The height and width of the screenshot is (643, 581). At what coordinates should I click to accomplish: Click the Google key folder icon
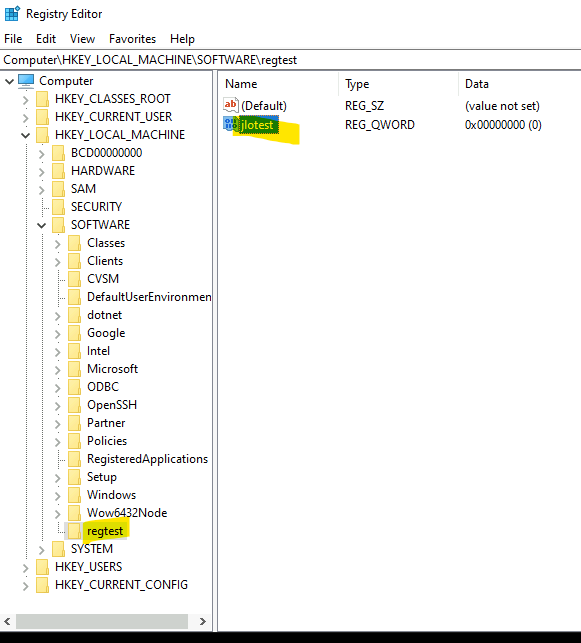(x=74, y=333)
